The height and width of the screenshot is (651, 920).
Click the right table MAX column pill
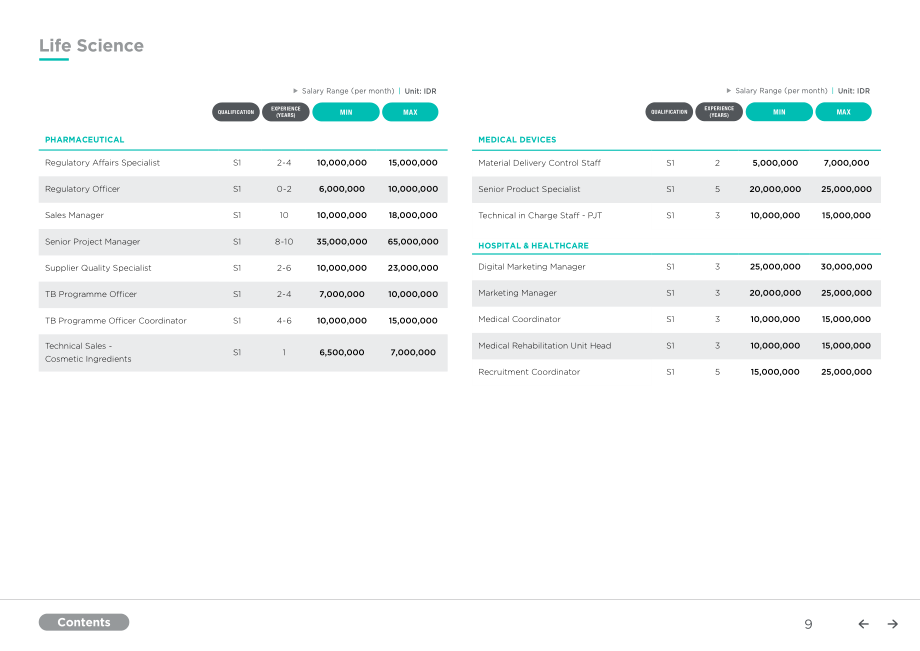843,112
